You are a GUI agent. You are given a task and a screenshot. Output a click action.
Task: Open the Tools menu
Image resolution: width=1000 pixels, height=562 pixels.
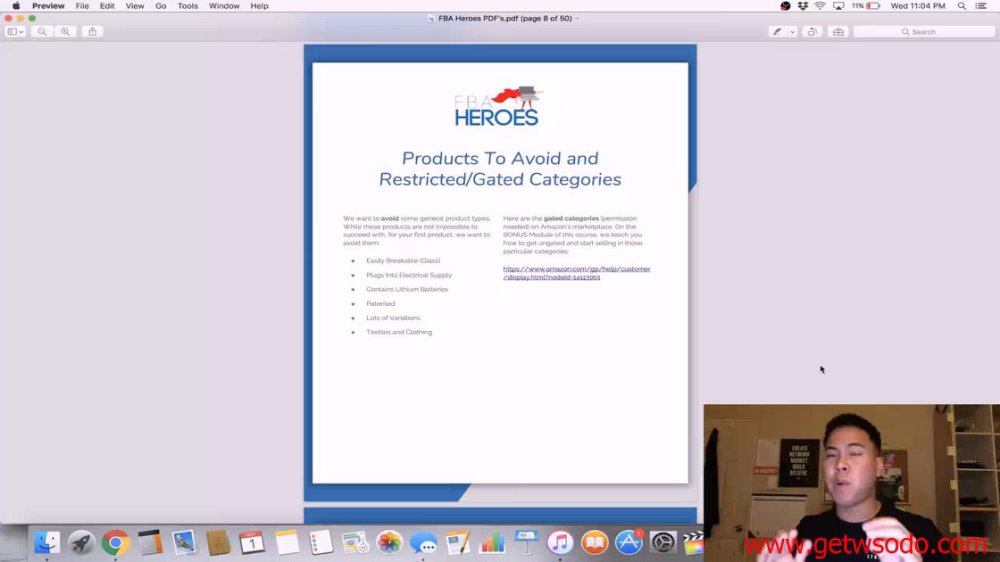coord(188,6)
